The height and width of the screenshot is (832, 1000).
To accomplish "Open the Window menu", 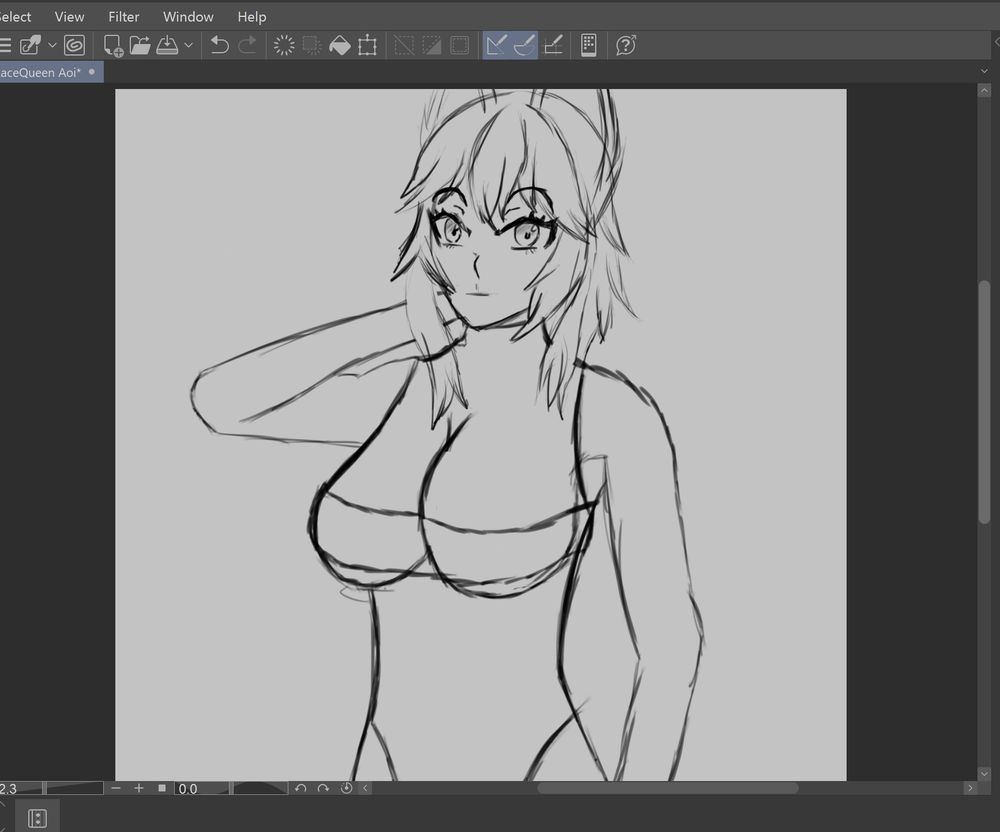I will point(188,17).
